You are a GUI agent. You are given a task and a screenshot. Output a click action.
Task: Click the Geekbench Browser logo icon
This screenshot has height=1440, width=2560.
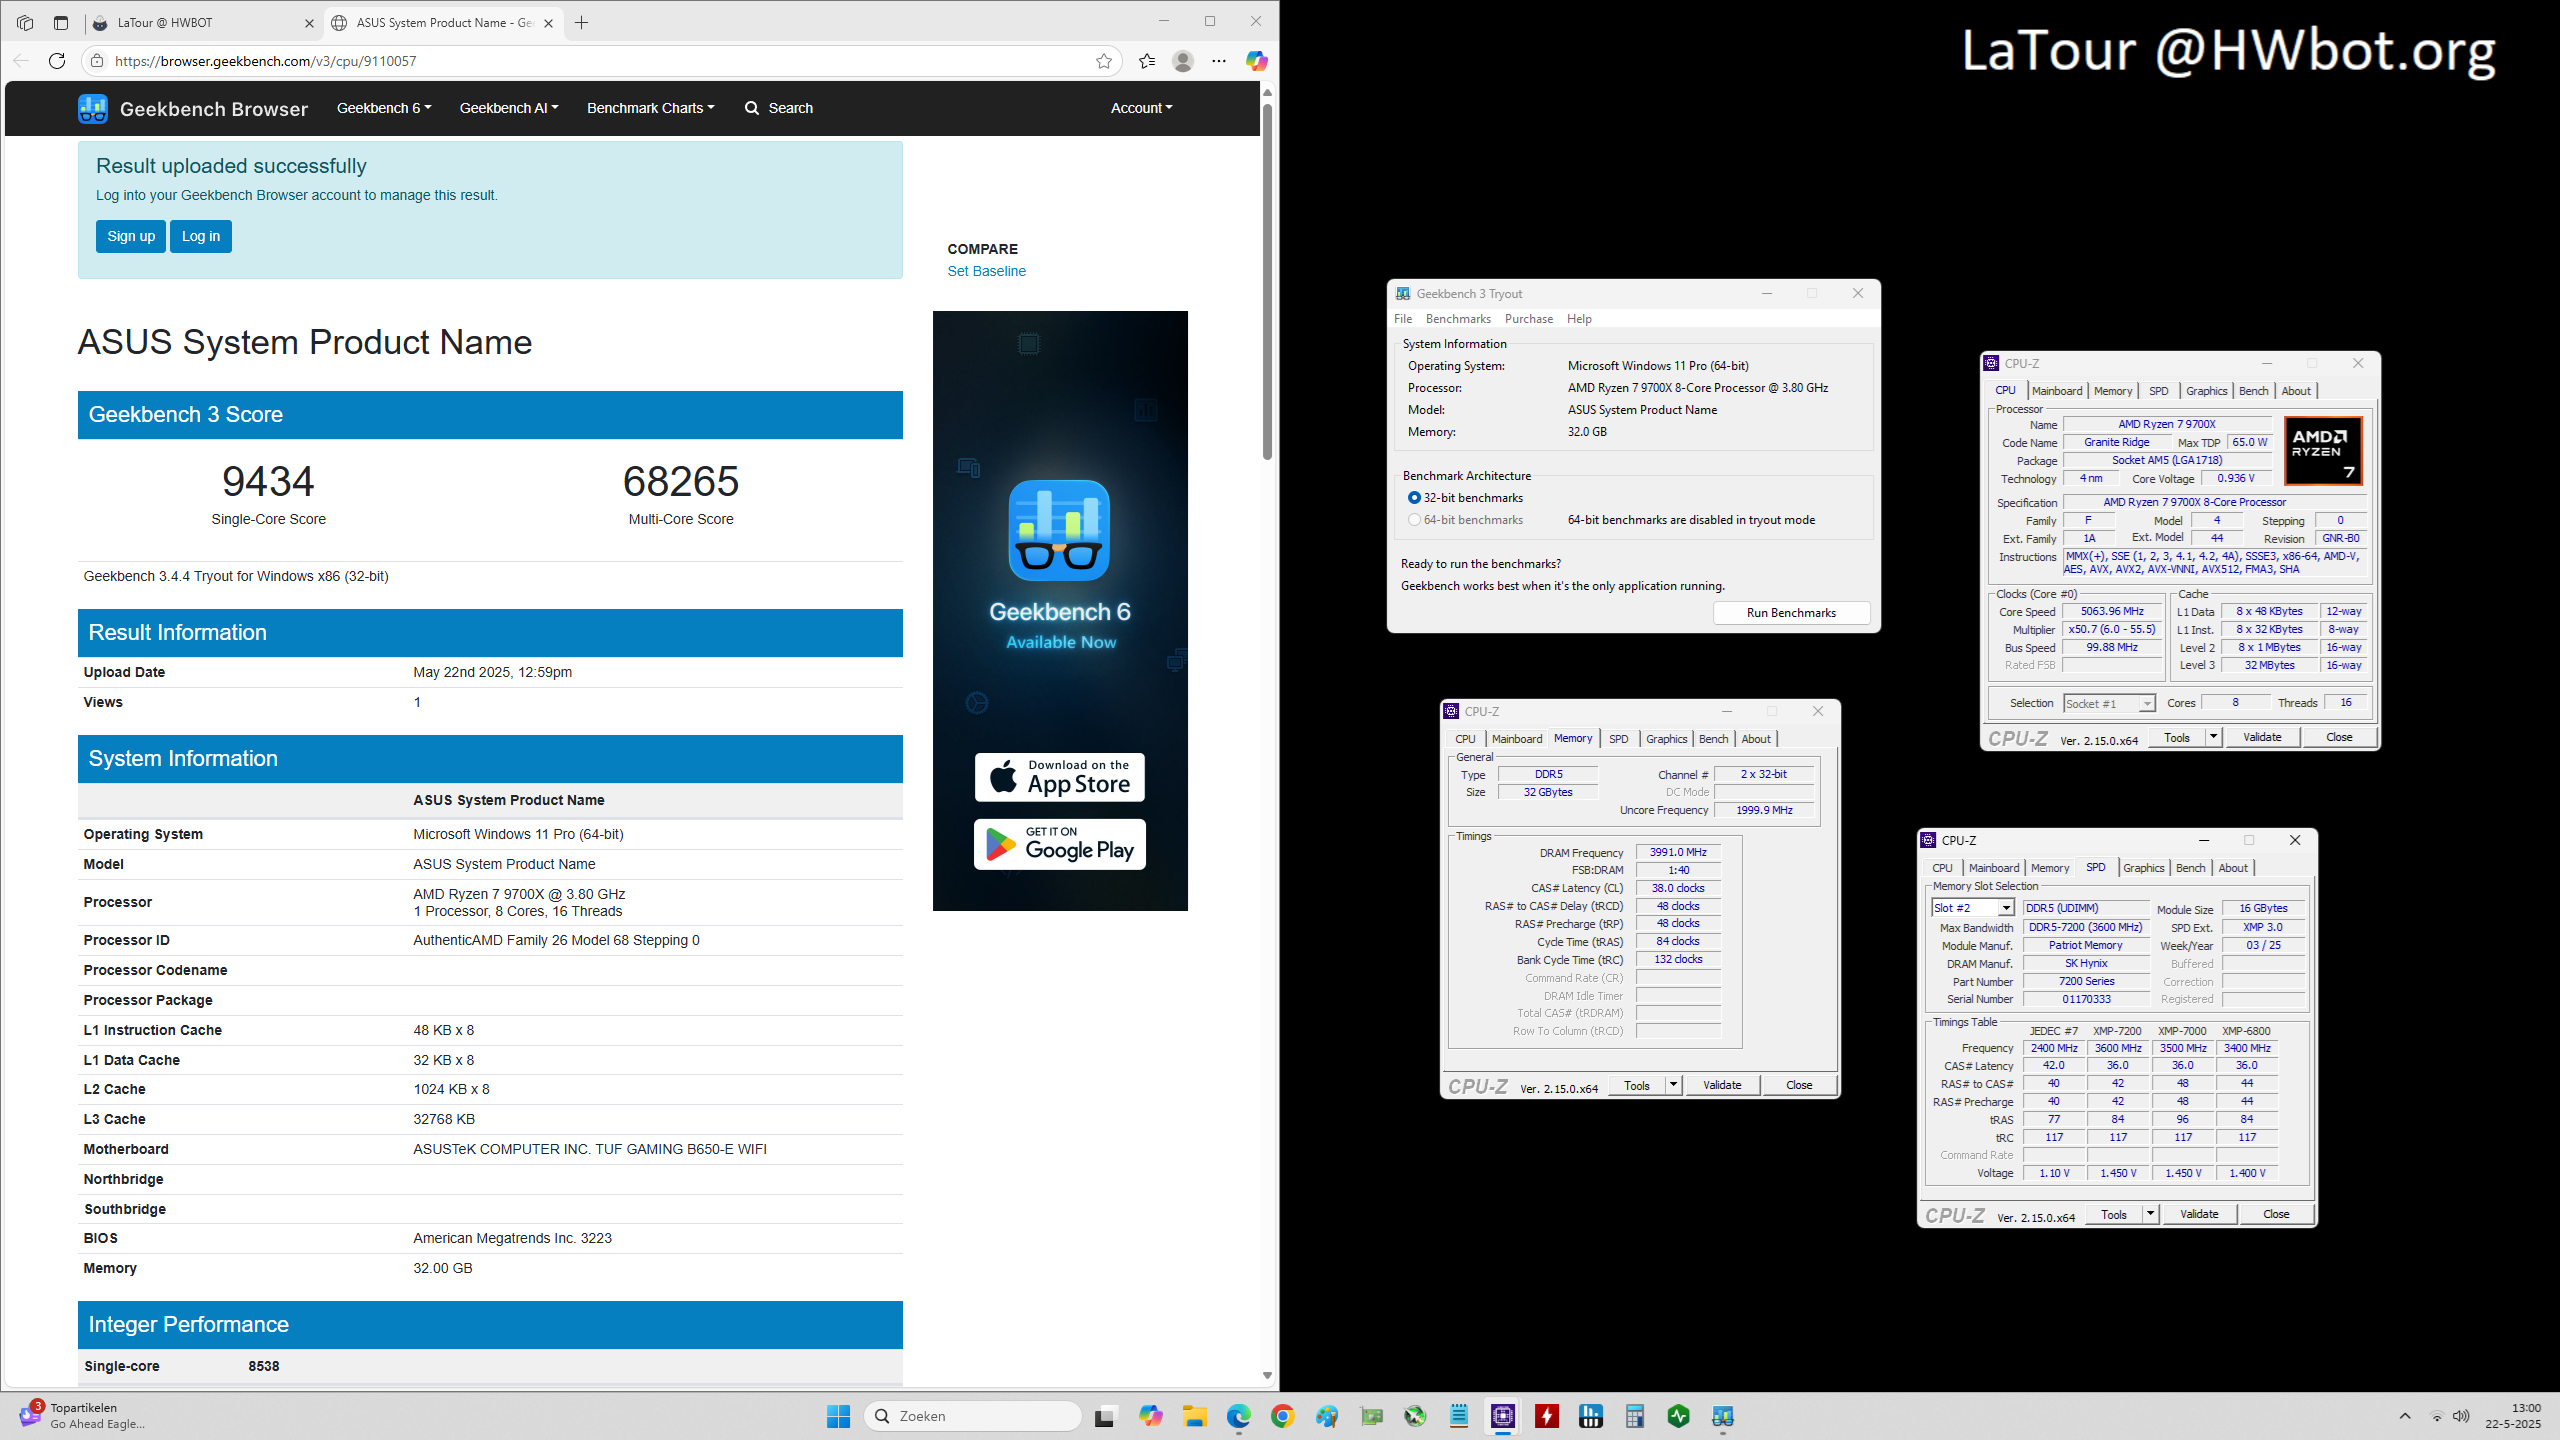coord(93,108)
